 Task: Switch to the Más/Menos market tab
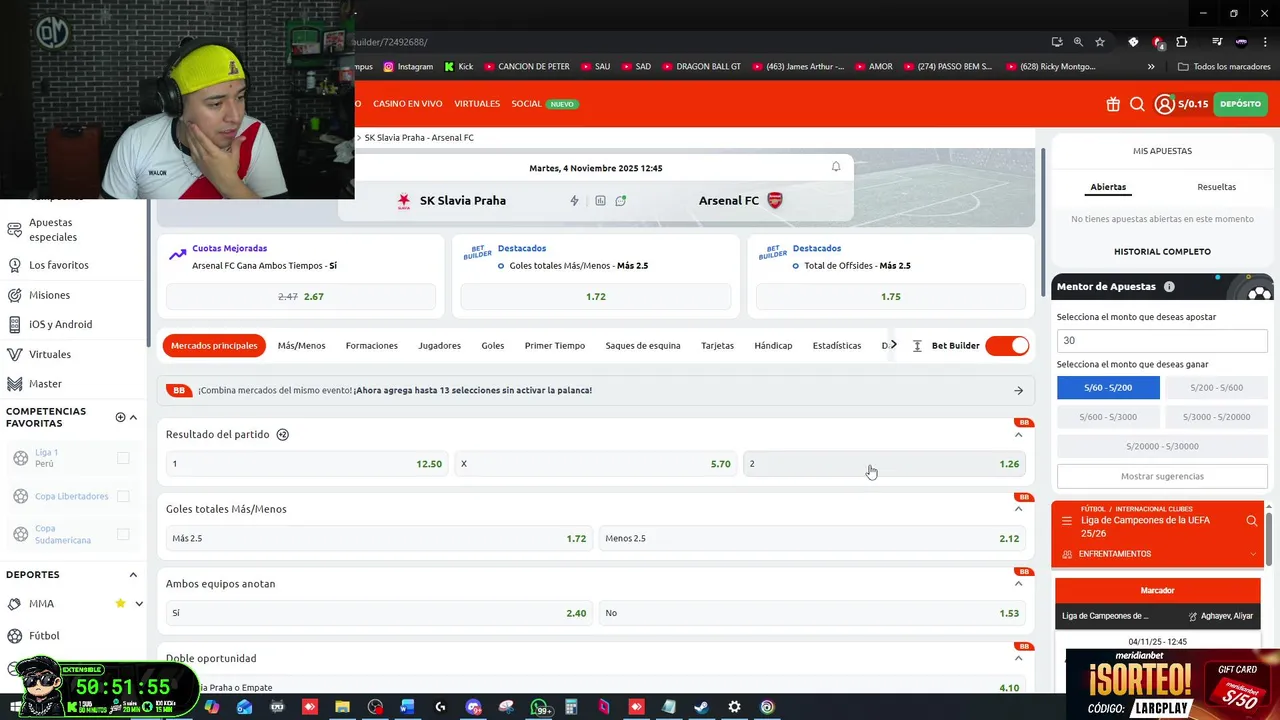[301, 346]
